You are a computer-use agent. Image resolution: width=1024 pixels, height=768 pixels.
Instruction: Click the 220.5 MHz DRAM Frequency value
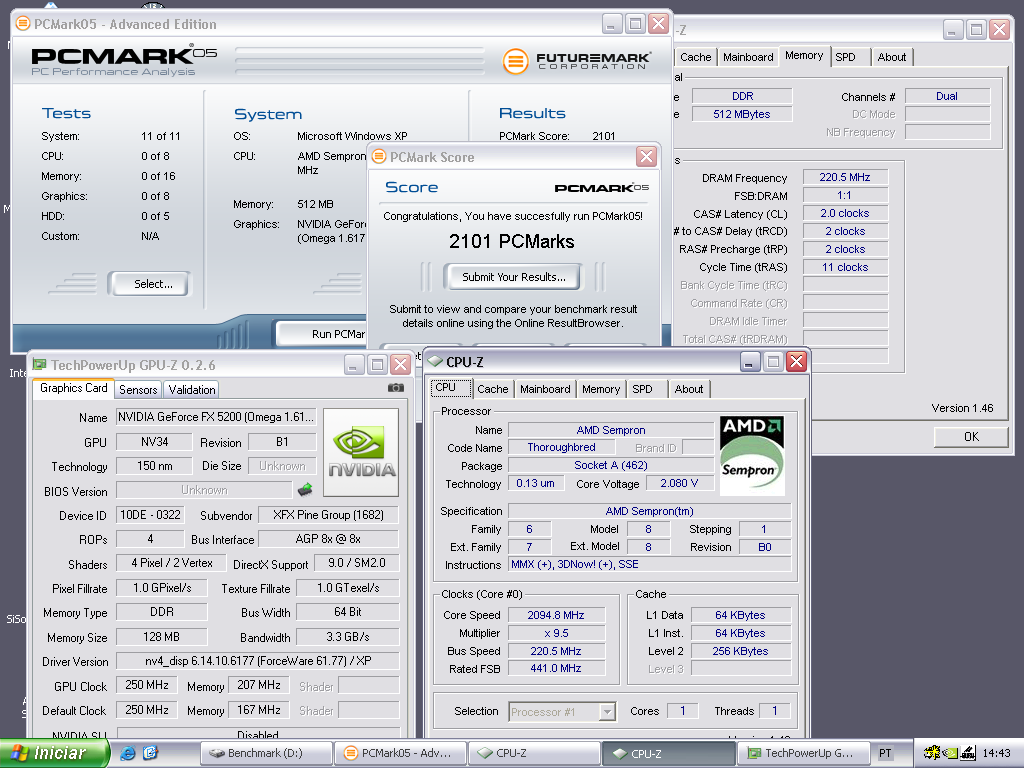click(845, 177)
